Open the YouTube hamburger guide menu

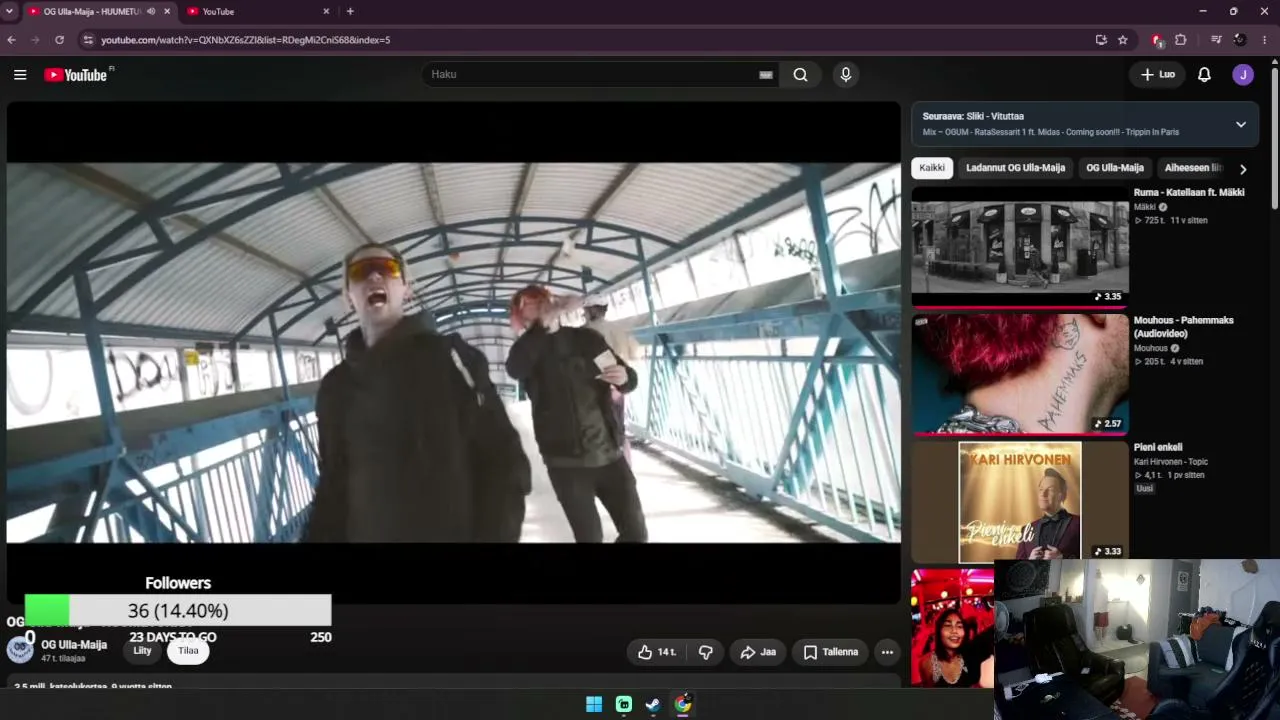20,75
